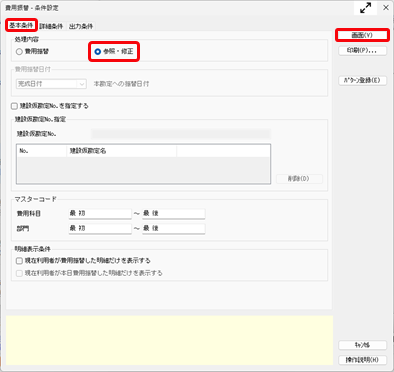394x372 pixels.
Task: Click the 建設仮勘定No. input field
Action: tap(180, 134)
